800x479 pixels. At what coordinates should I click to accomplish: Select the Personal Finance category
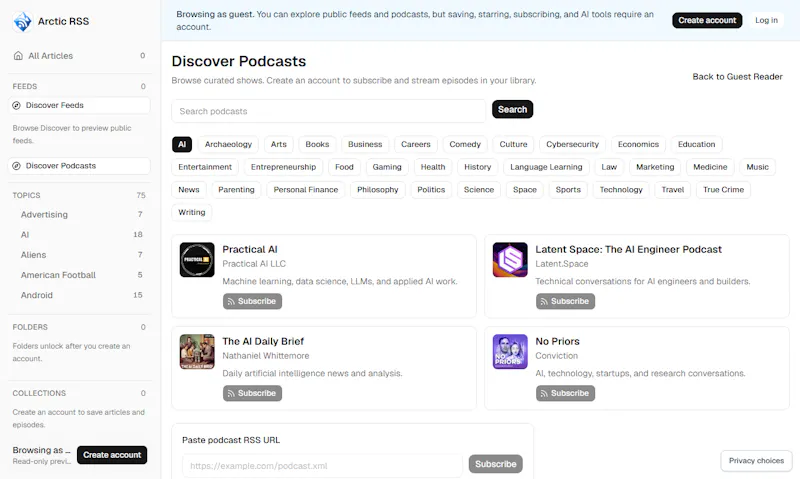point(306,190)
